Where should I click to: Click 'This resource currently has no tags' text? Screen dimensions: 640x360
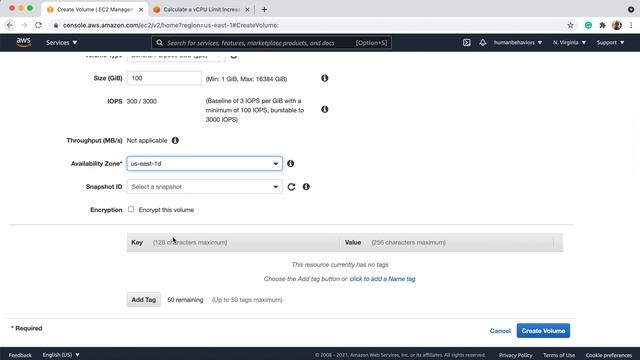[x=340, y=264]
